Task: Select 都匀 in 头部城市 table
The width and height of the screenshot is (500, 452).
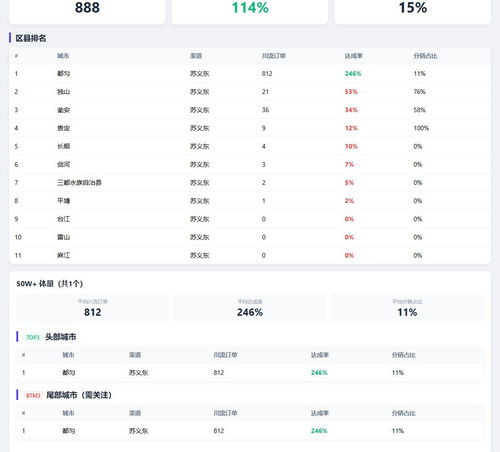Action: click(x=69, y=373)
